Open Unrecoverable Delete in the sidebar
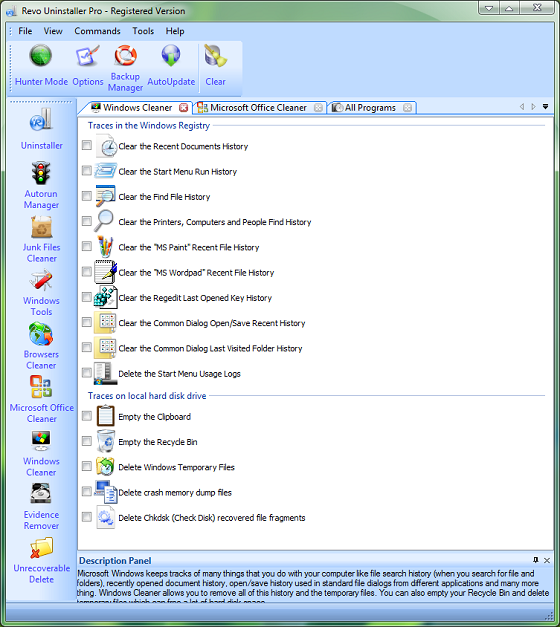560x627 pixels. [x=41, y=561]
